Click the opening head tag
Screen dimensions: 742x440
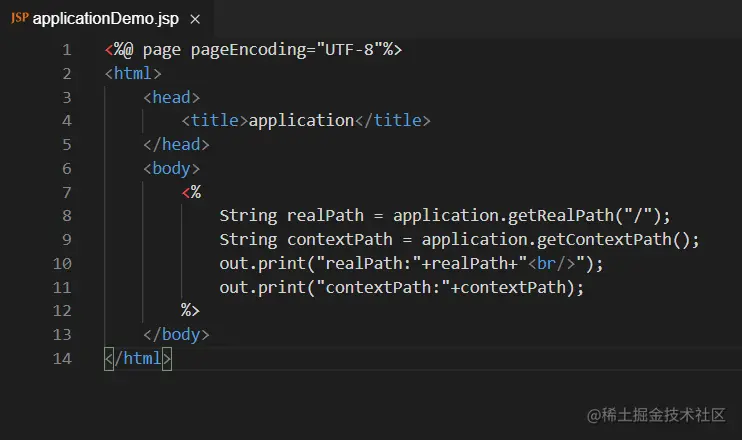coord(171,97)
